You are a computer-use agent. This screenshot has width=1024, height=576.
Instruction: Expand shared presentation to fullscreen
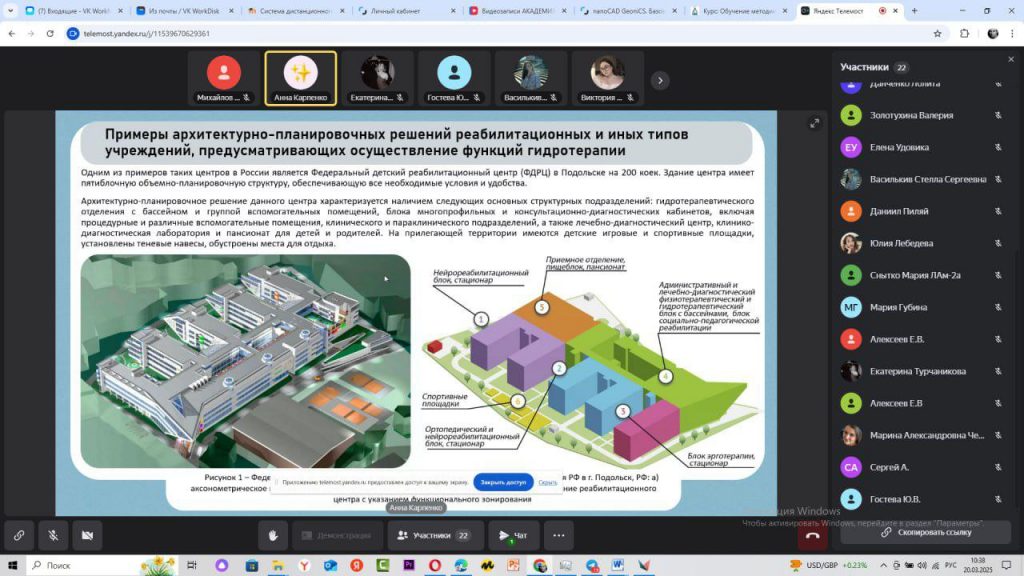815,123
